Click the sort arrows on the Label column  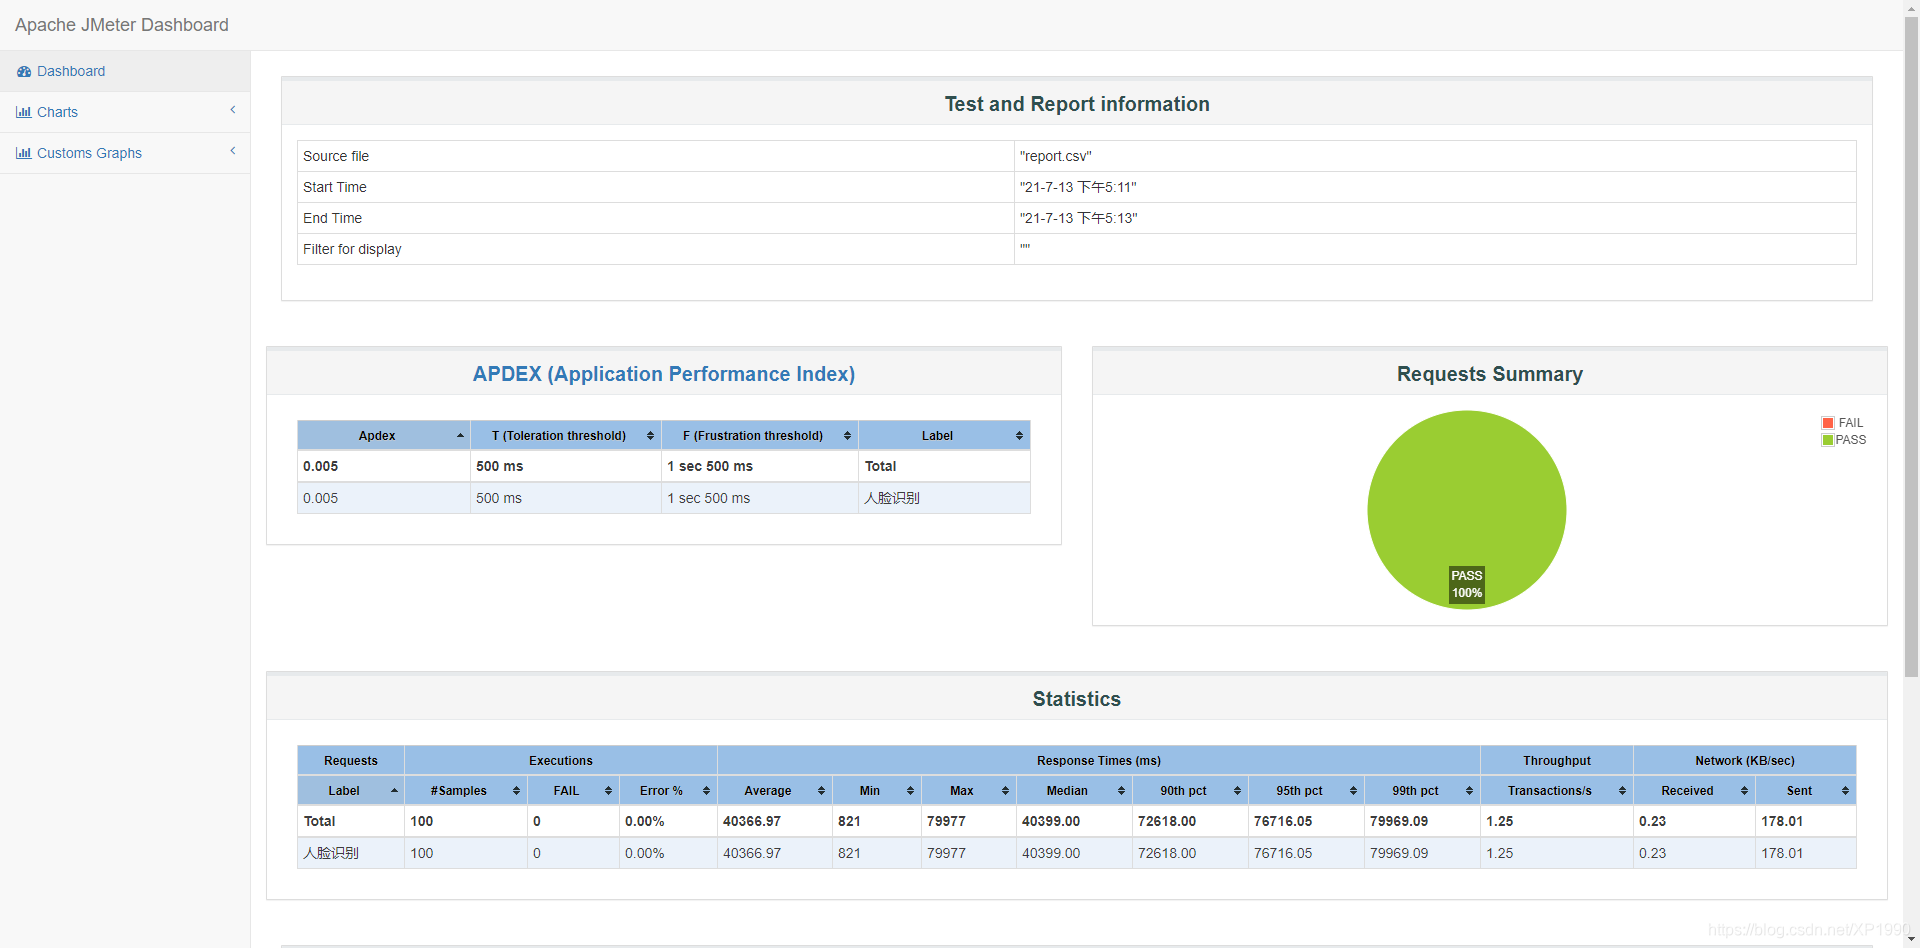(1019, 435)
